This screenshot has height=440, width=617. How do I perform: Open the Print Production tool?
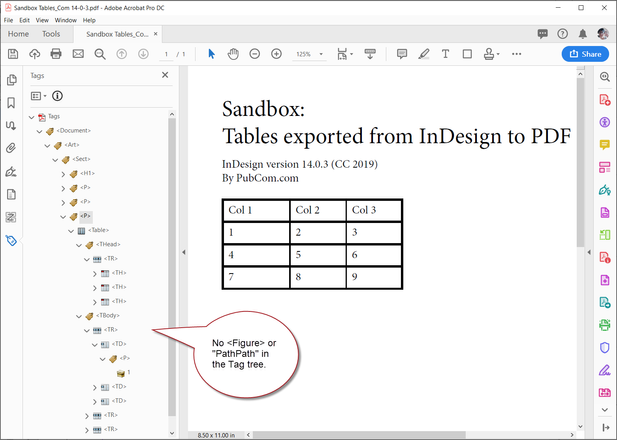[605, 325]
